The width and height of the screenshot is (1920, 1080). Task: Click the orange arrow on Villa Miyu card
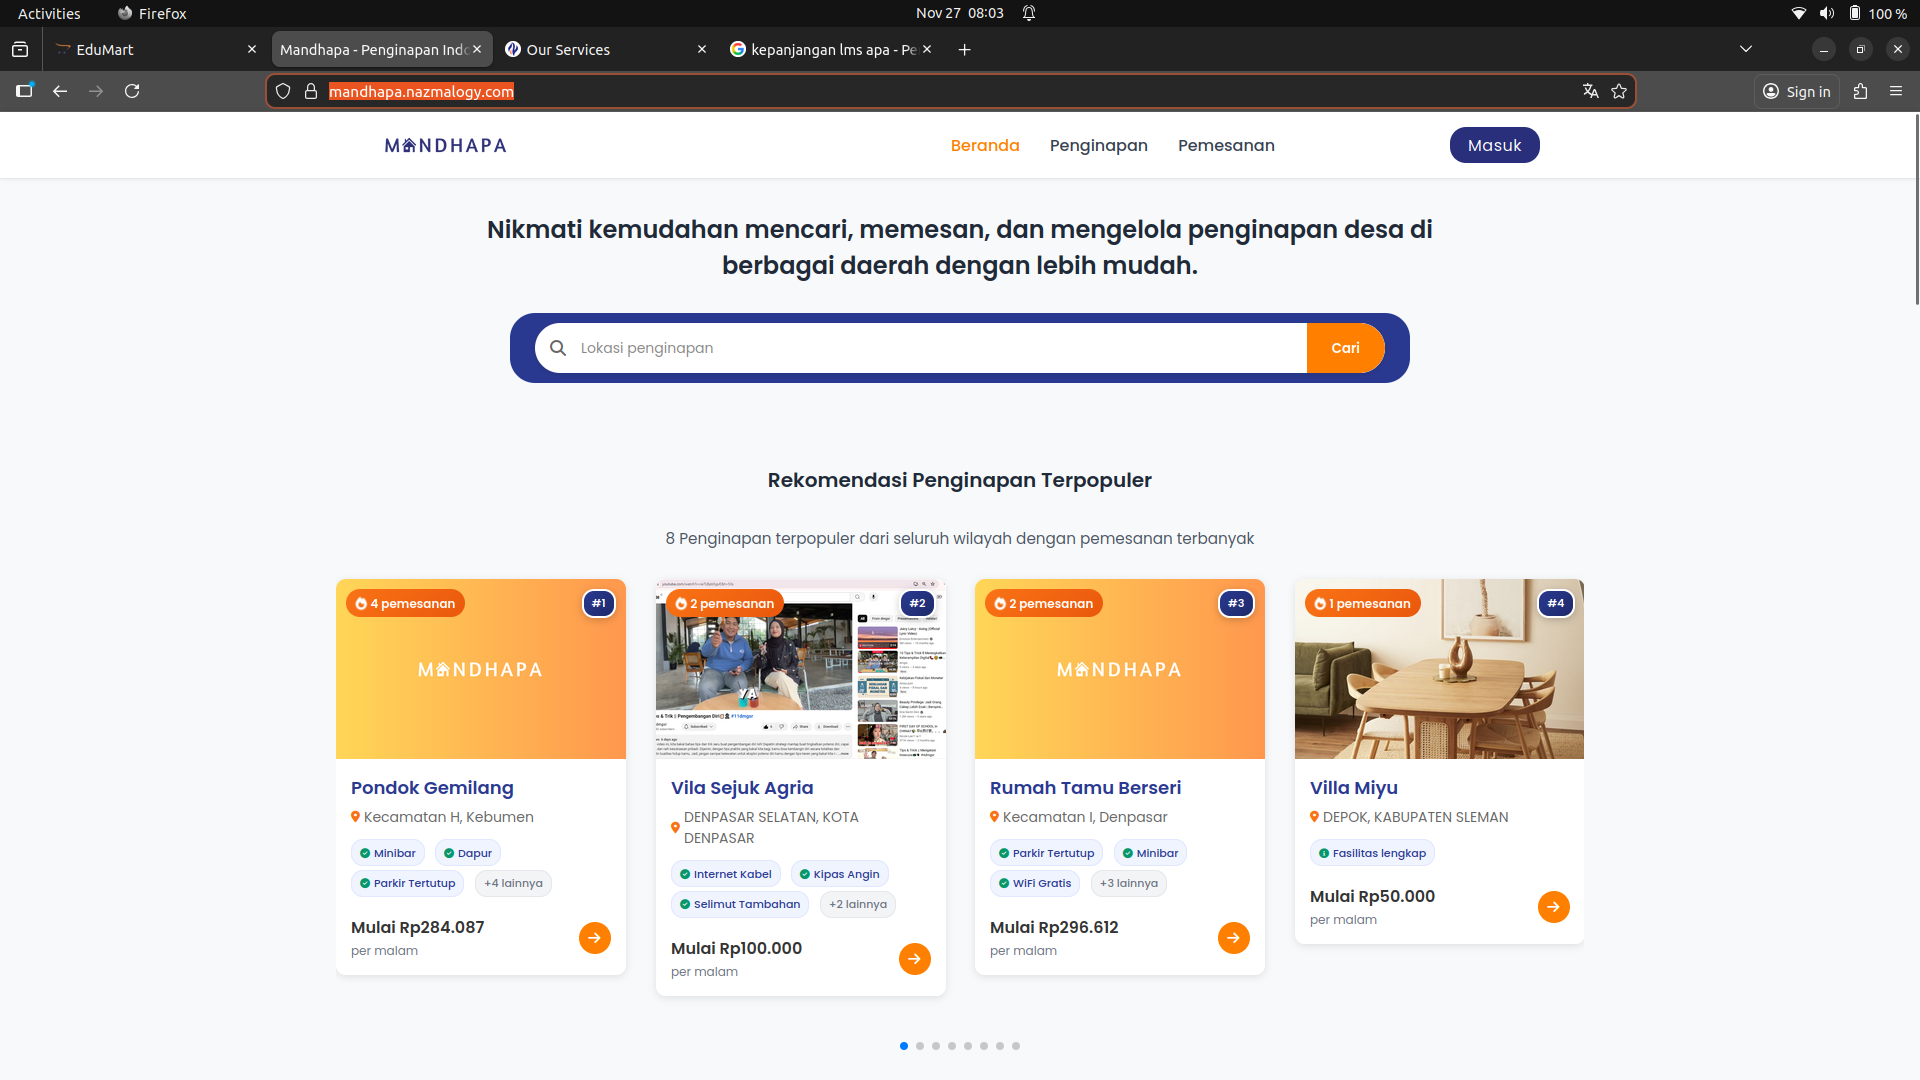(x=1553, y=907)
